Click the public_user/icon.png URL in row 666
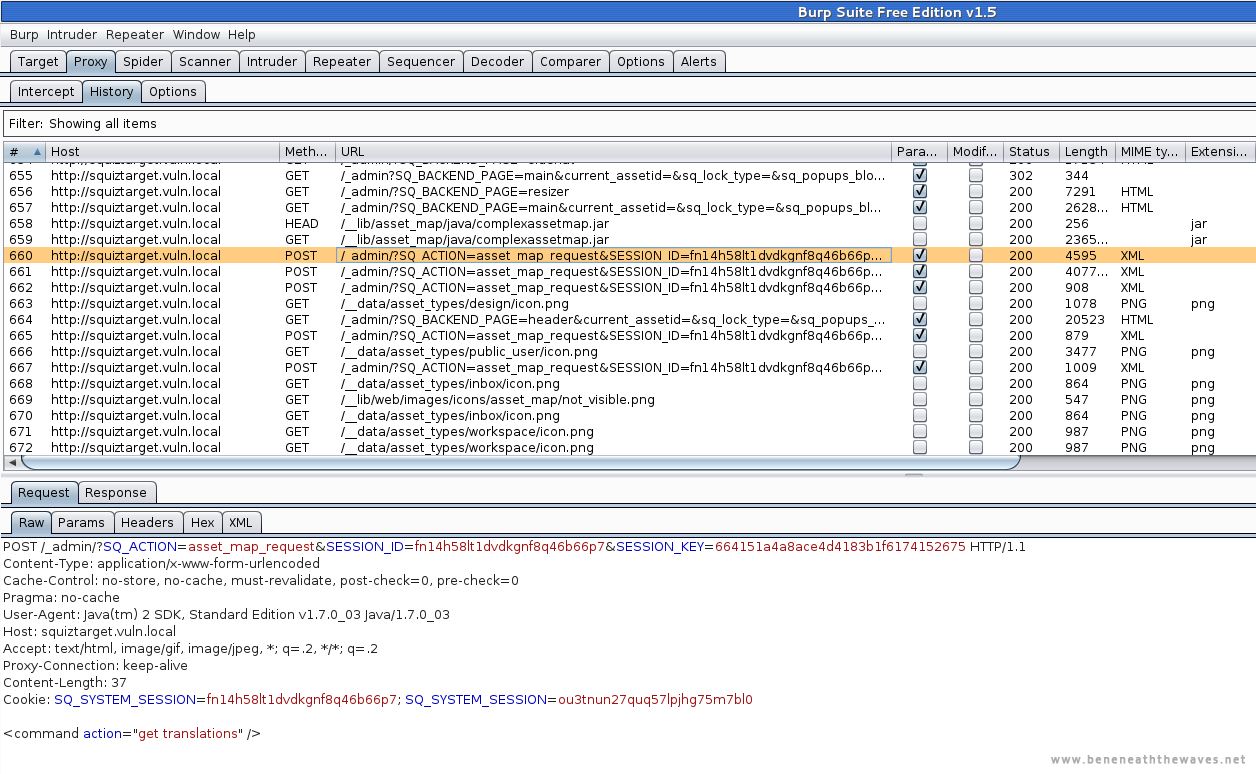This screenshot has height=774, width=1256. pos(469,351)
